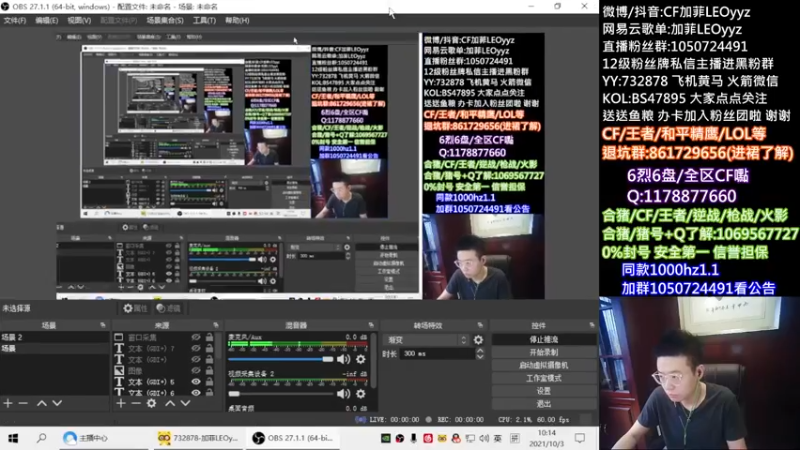The height and width of the screenshot is (450, 800).
Task: Toggle visibility of the 图像 source
Action: coord(196,370)
